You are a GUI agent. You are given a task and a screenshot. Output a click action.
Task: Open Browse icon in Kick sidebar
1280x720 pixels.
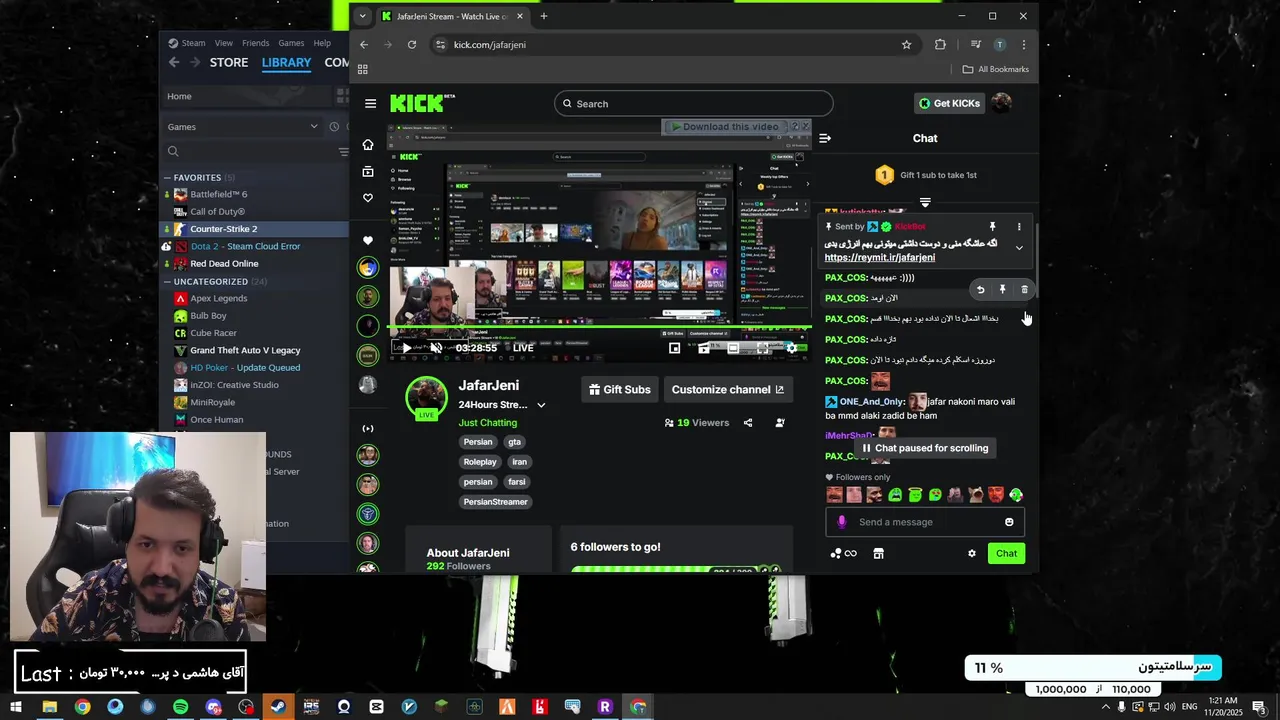[x=368, y=172]
